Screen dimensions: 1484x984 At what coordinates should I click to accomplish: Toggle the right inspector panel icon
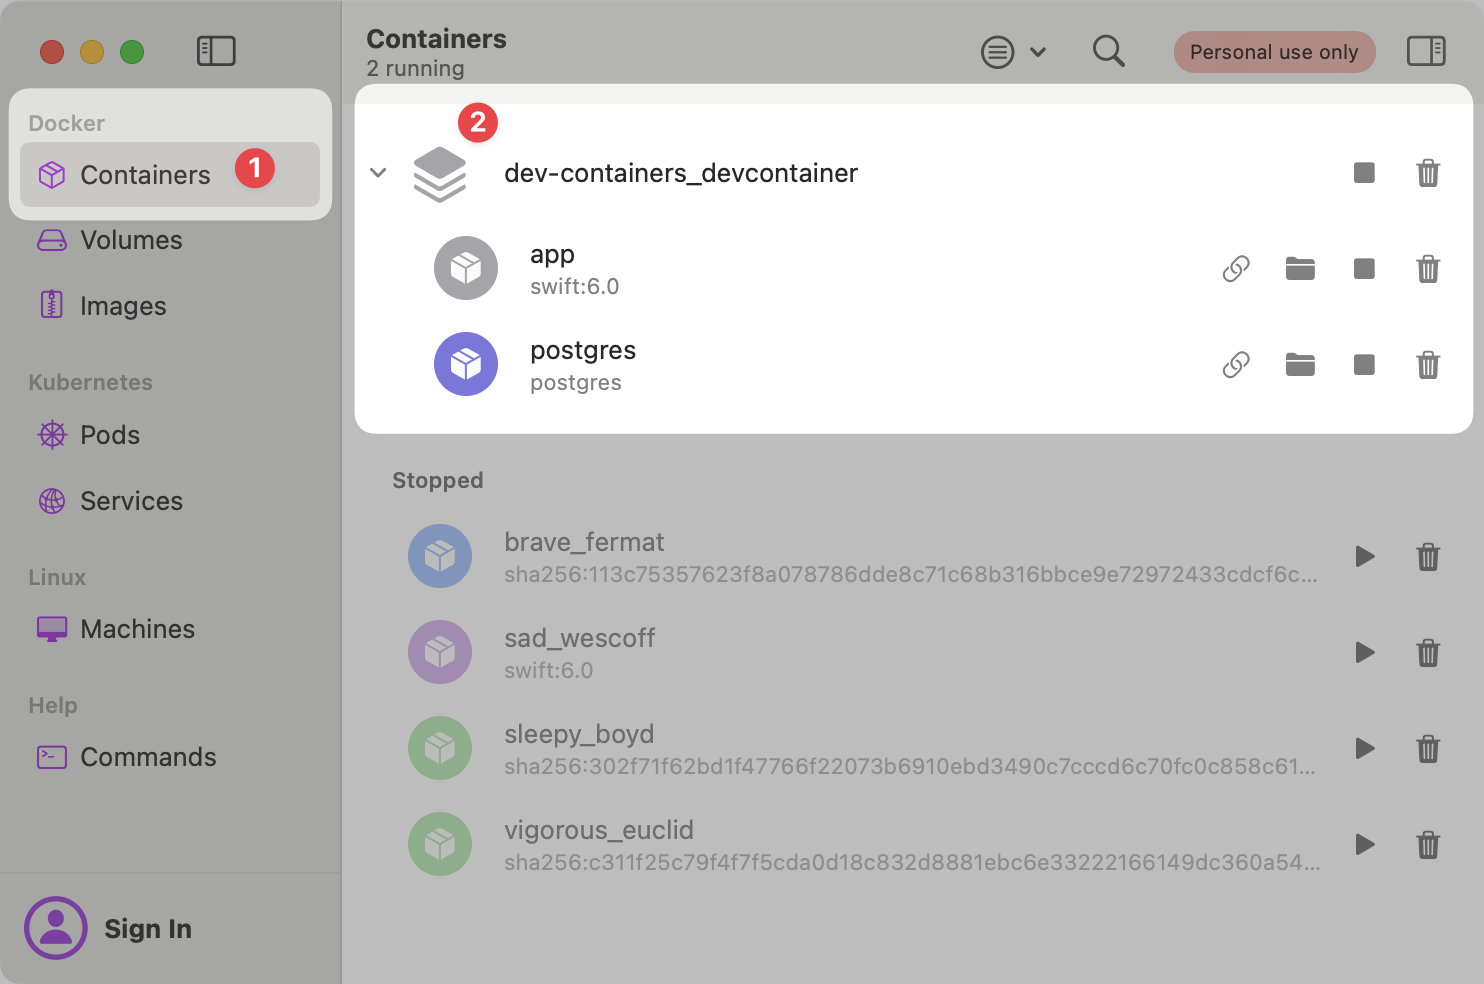click(1426, 51)
